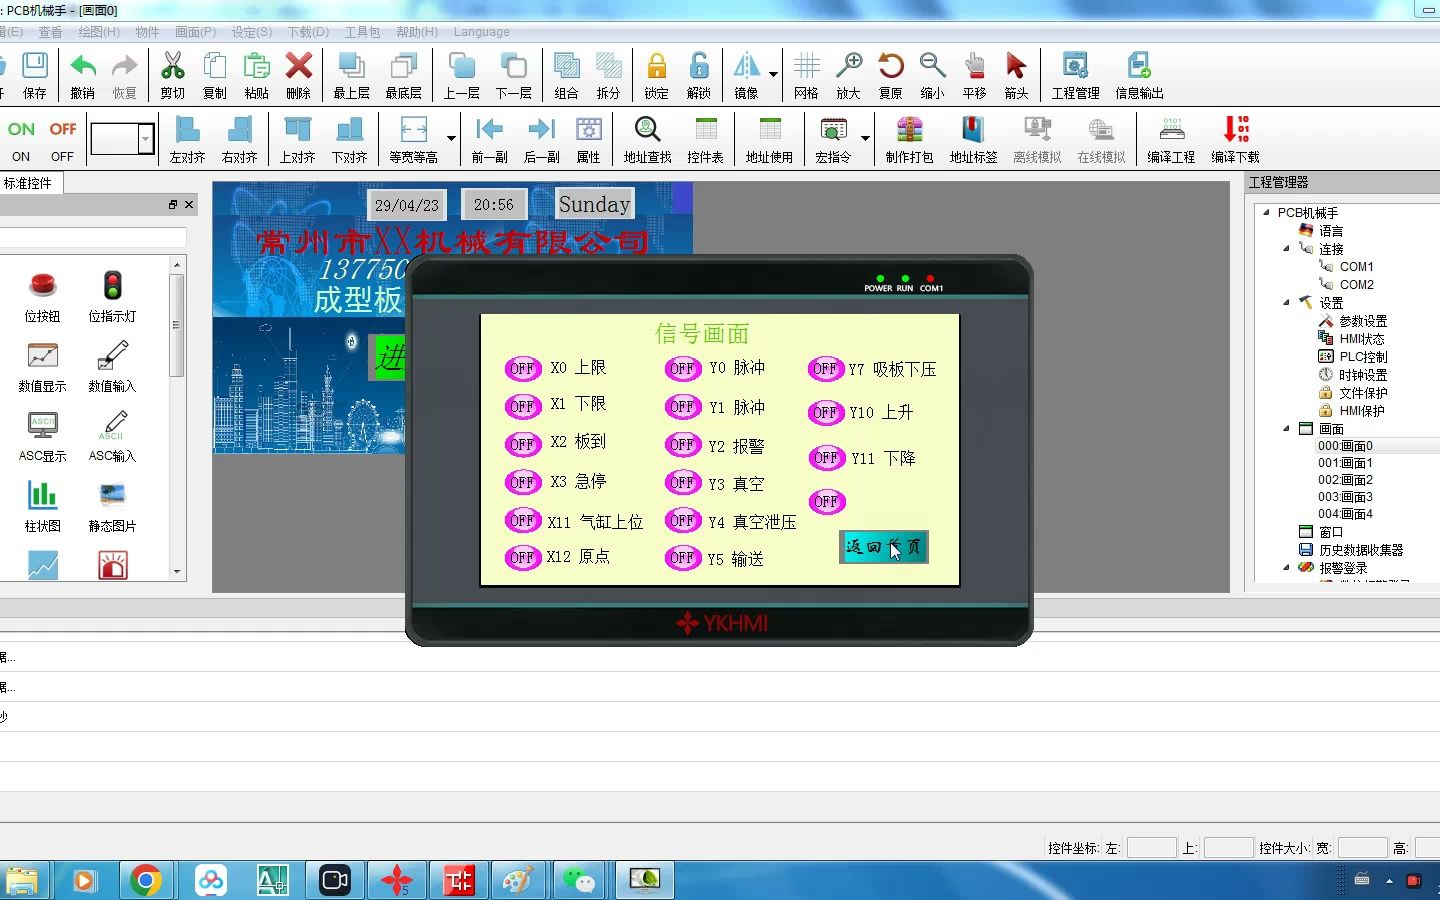This screenshot has width=1440, height=900.
Task: Toggle the X0 上限 OFF indicator
Action: 522,369
